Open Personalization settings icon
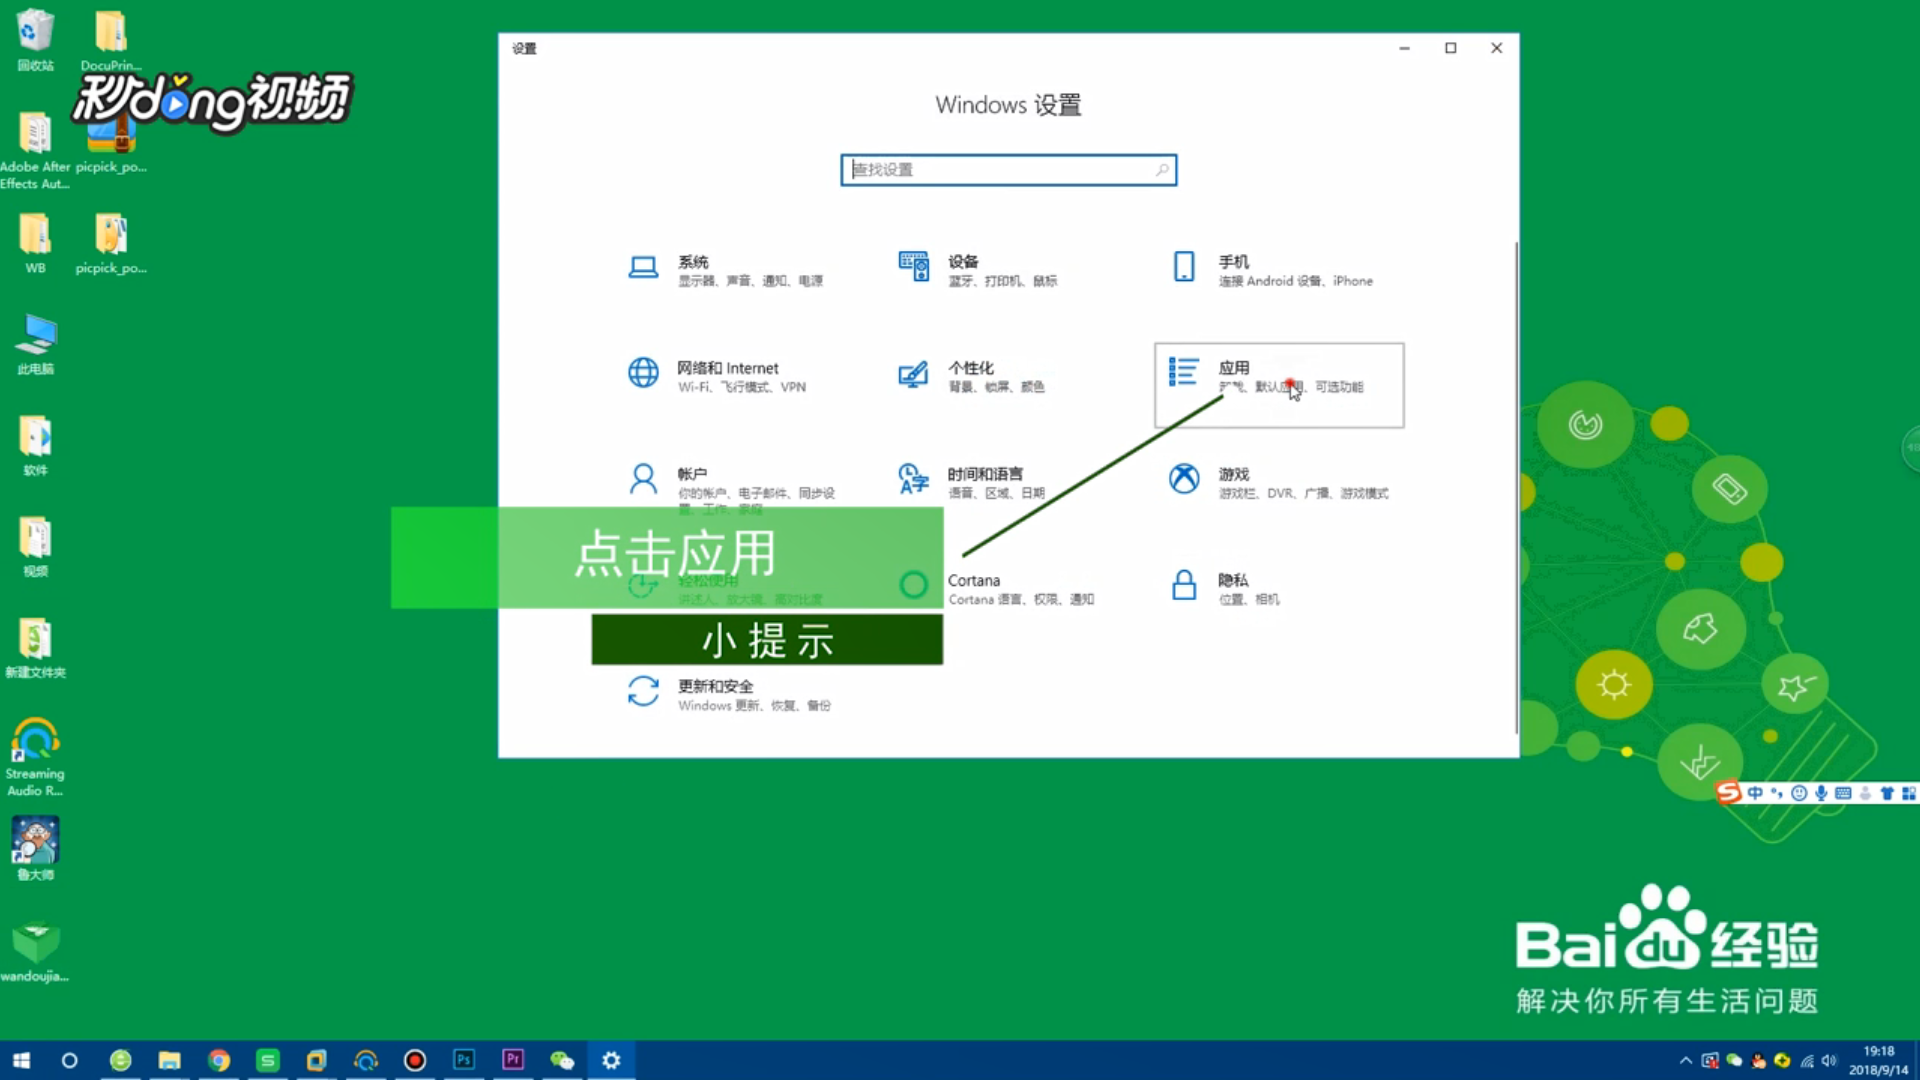The width and height of the screenshot is (1920, 1080). [x=913, y=374]
